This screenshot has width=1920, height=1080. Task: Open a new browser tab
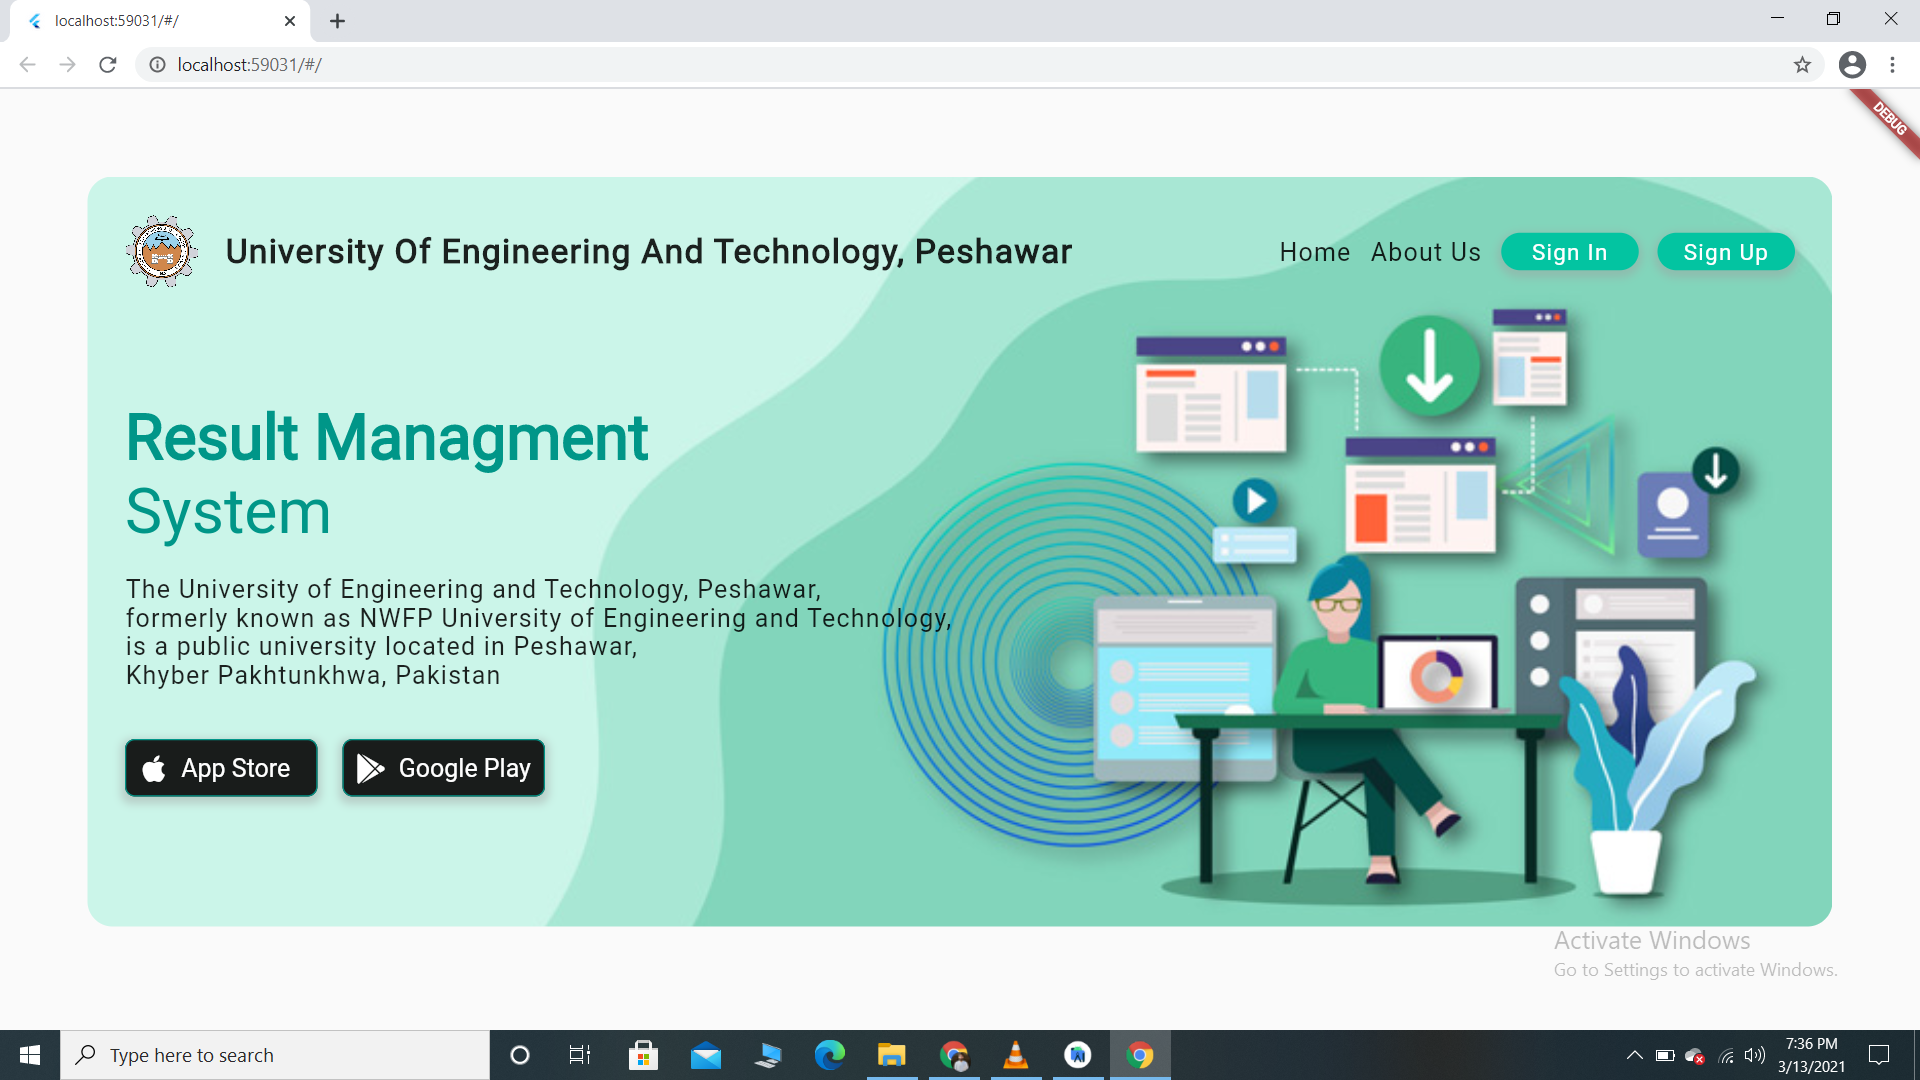point(337,21)
